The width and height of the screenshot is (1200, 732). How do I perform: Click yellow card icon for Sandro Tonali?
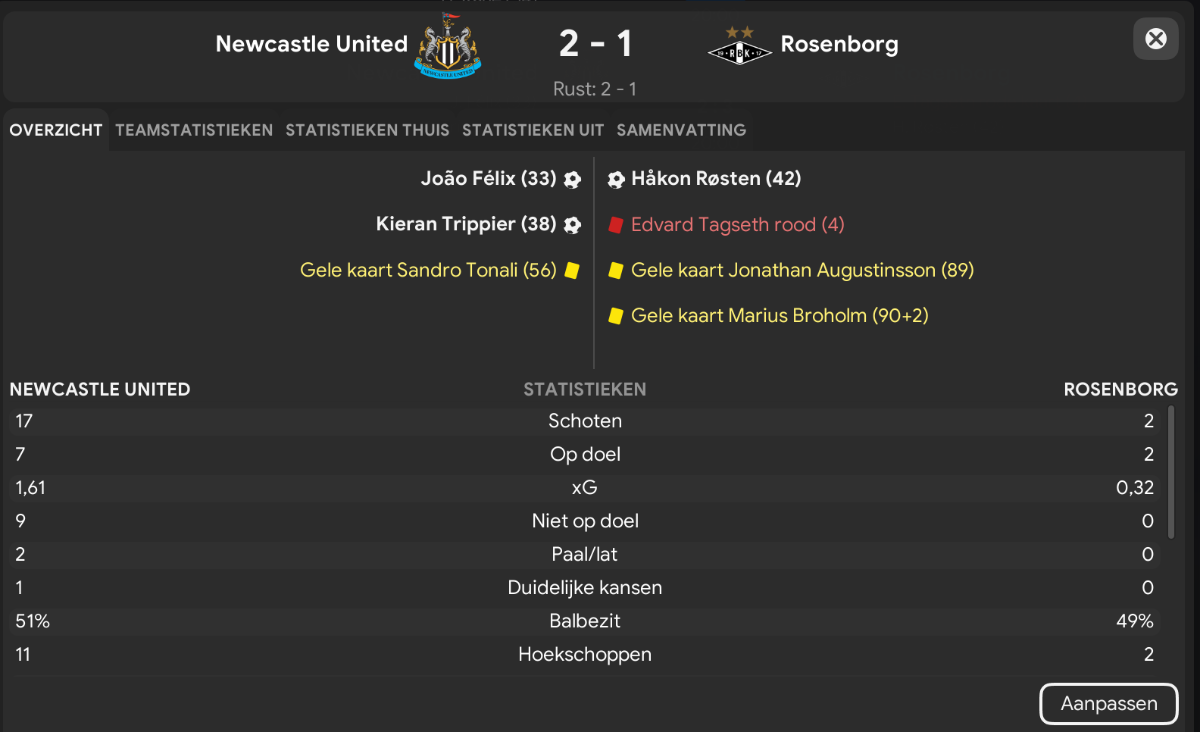pos(572,270)
